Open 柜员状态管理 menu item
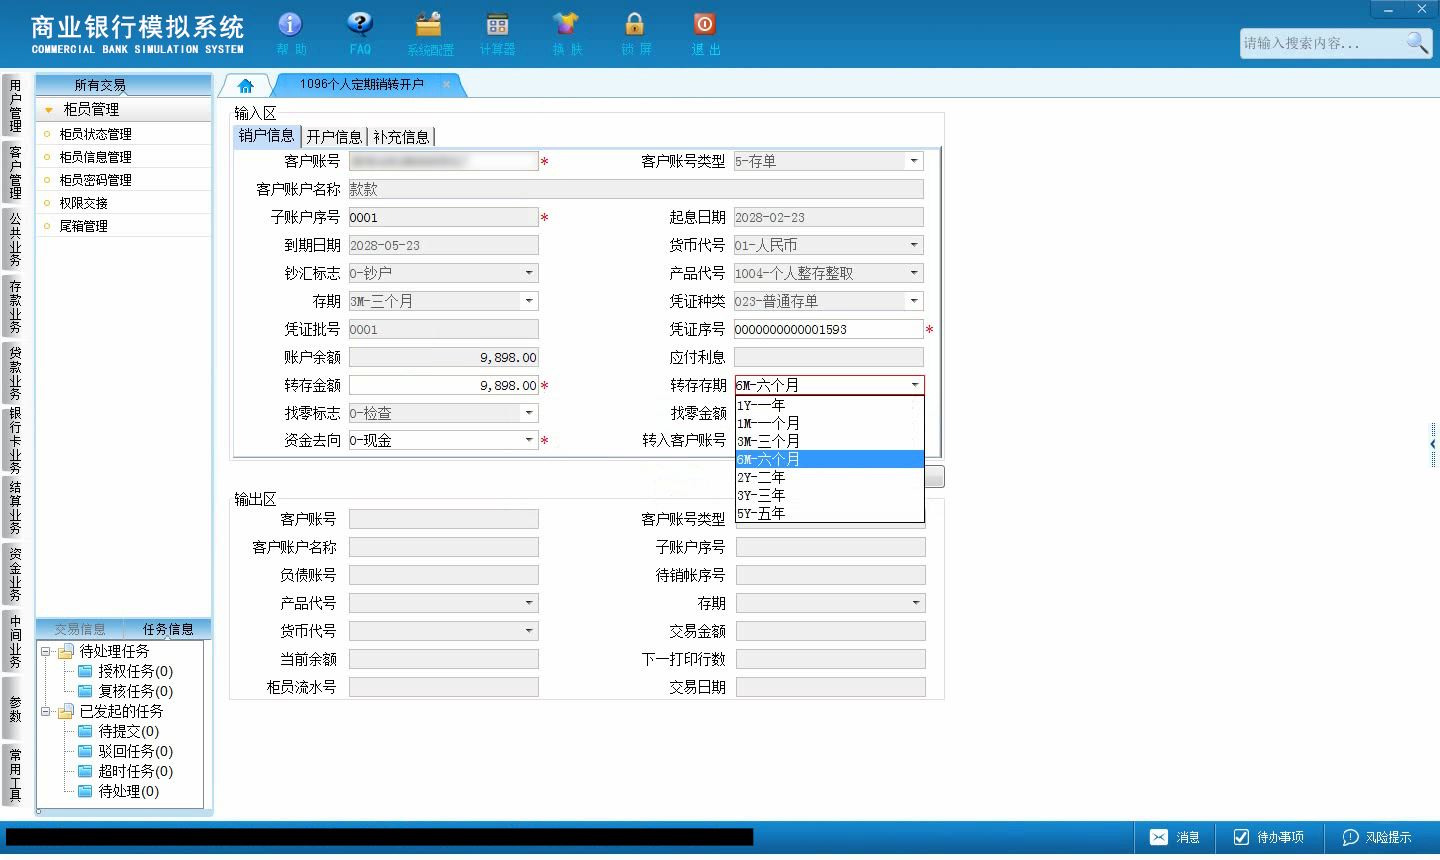Screen dimensions: 1440x860 (x=95, y=134)
